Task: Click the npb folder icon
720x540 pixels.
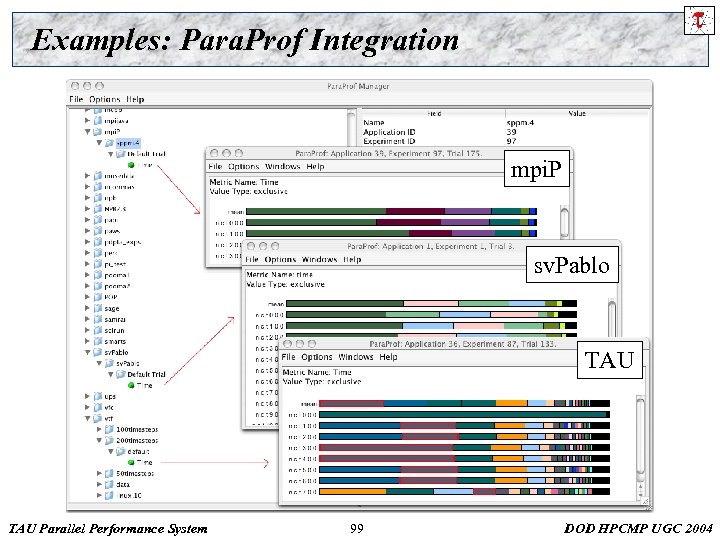Action: click(98, 198)
